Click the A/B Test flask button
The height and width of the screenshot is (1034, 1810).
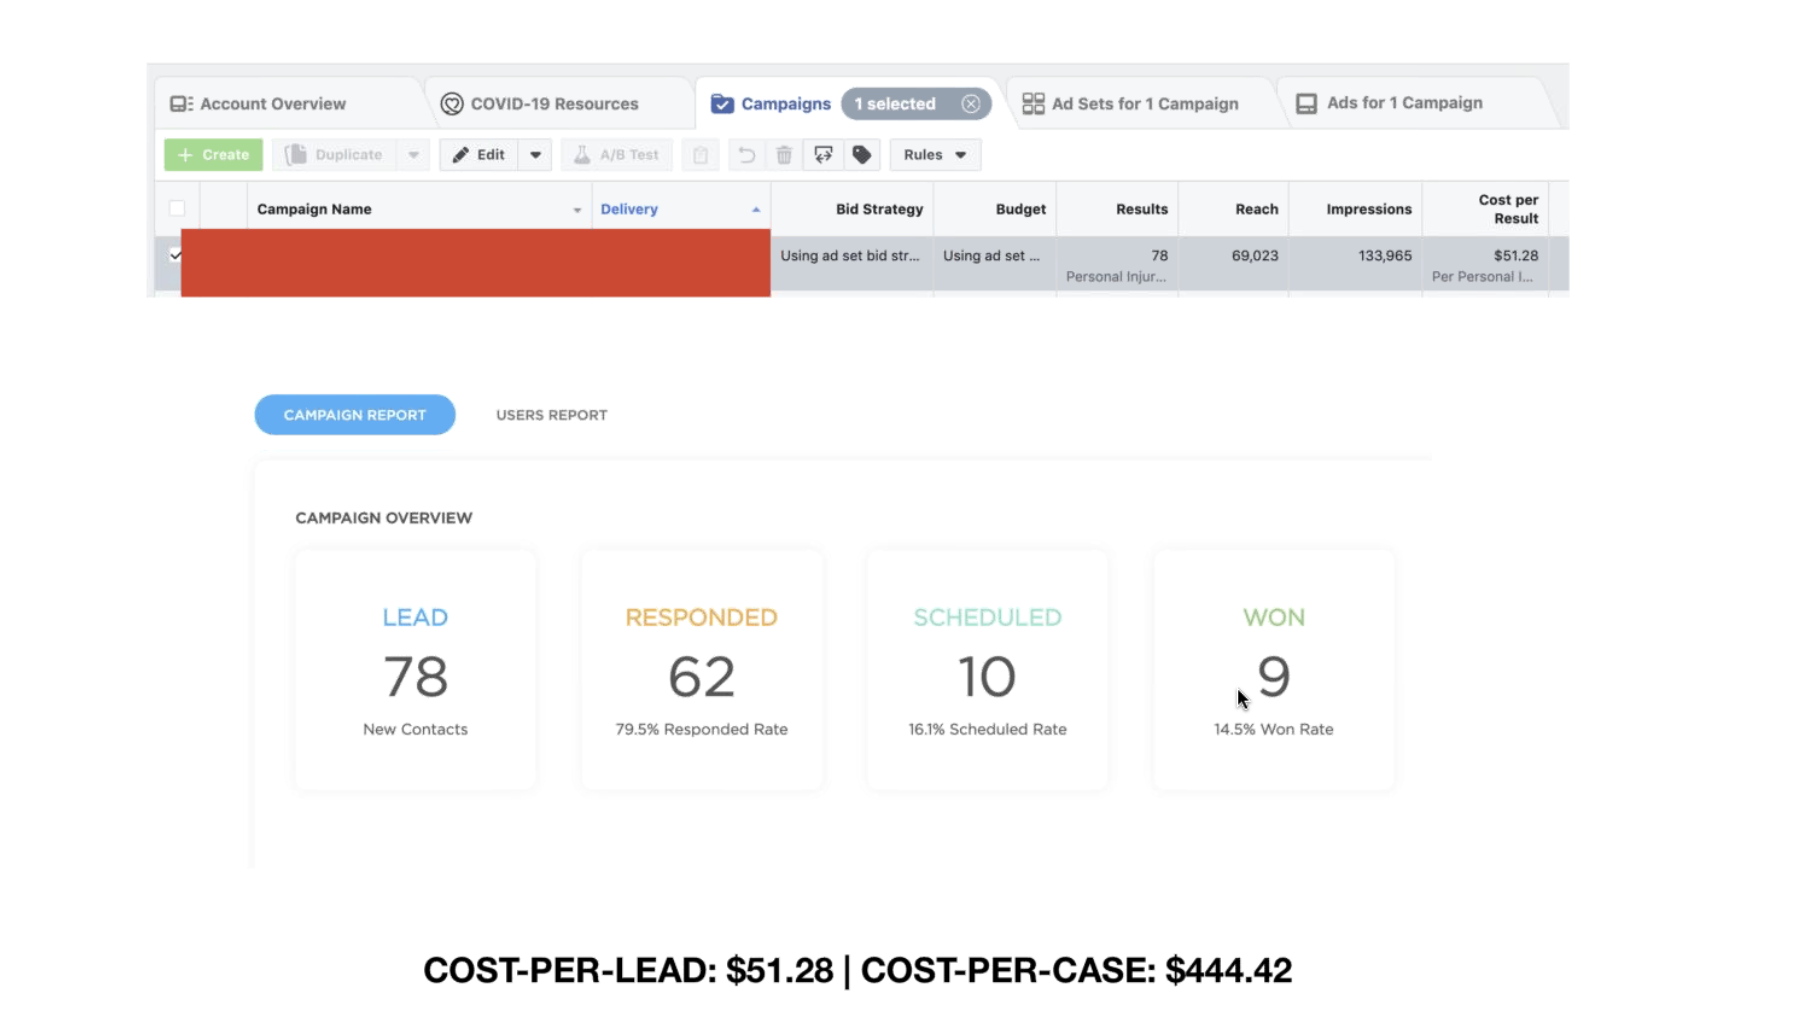[616, 155]
